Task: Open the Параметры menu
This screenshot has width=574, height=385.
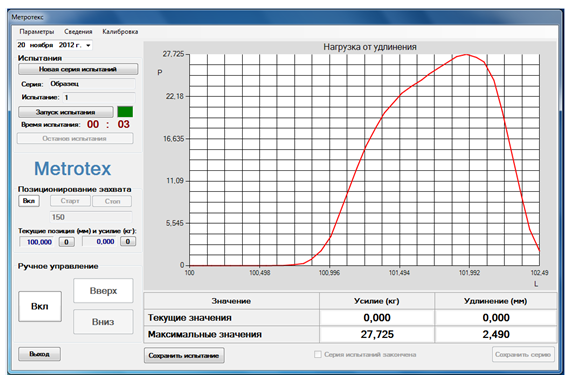Action: (x=37, y=31)
